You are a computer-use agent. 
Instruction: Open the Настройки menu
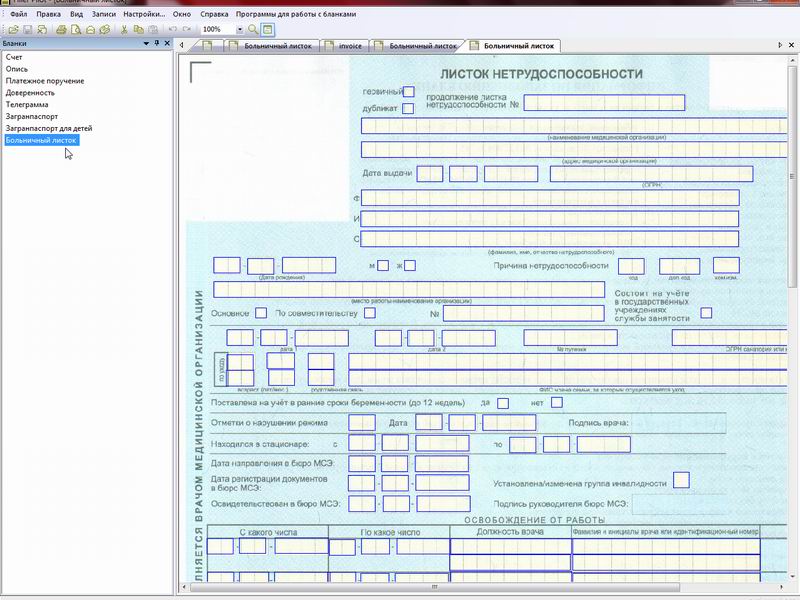[144, 14]
